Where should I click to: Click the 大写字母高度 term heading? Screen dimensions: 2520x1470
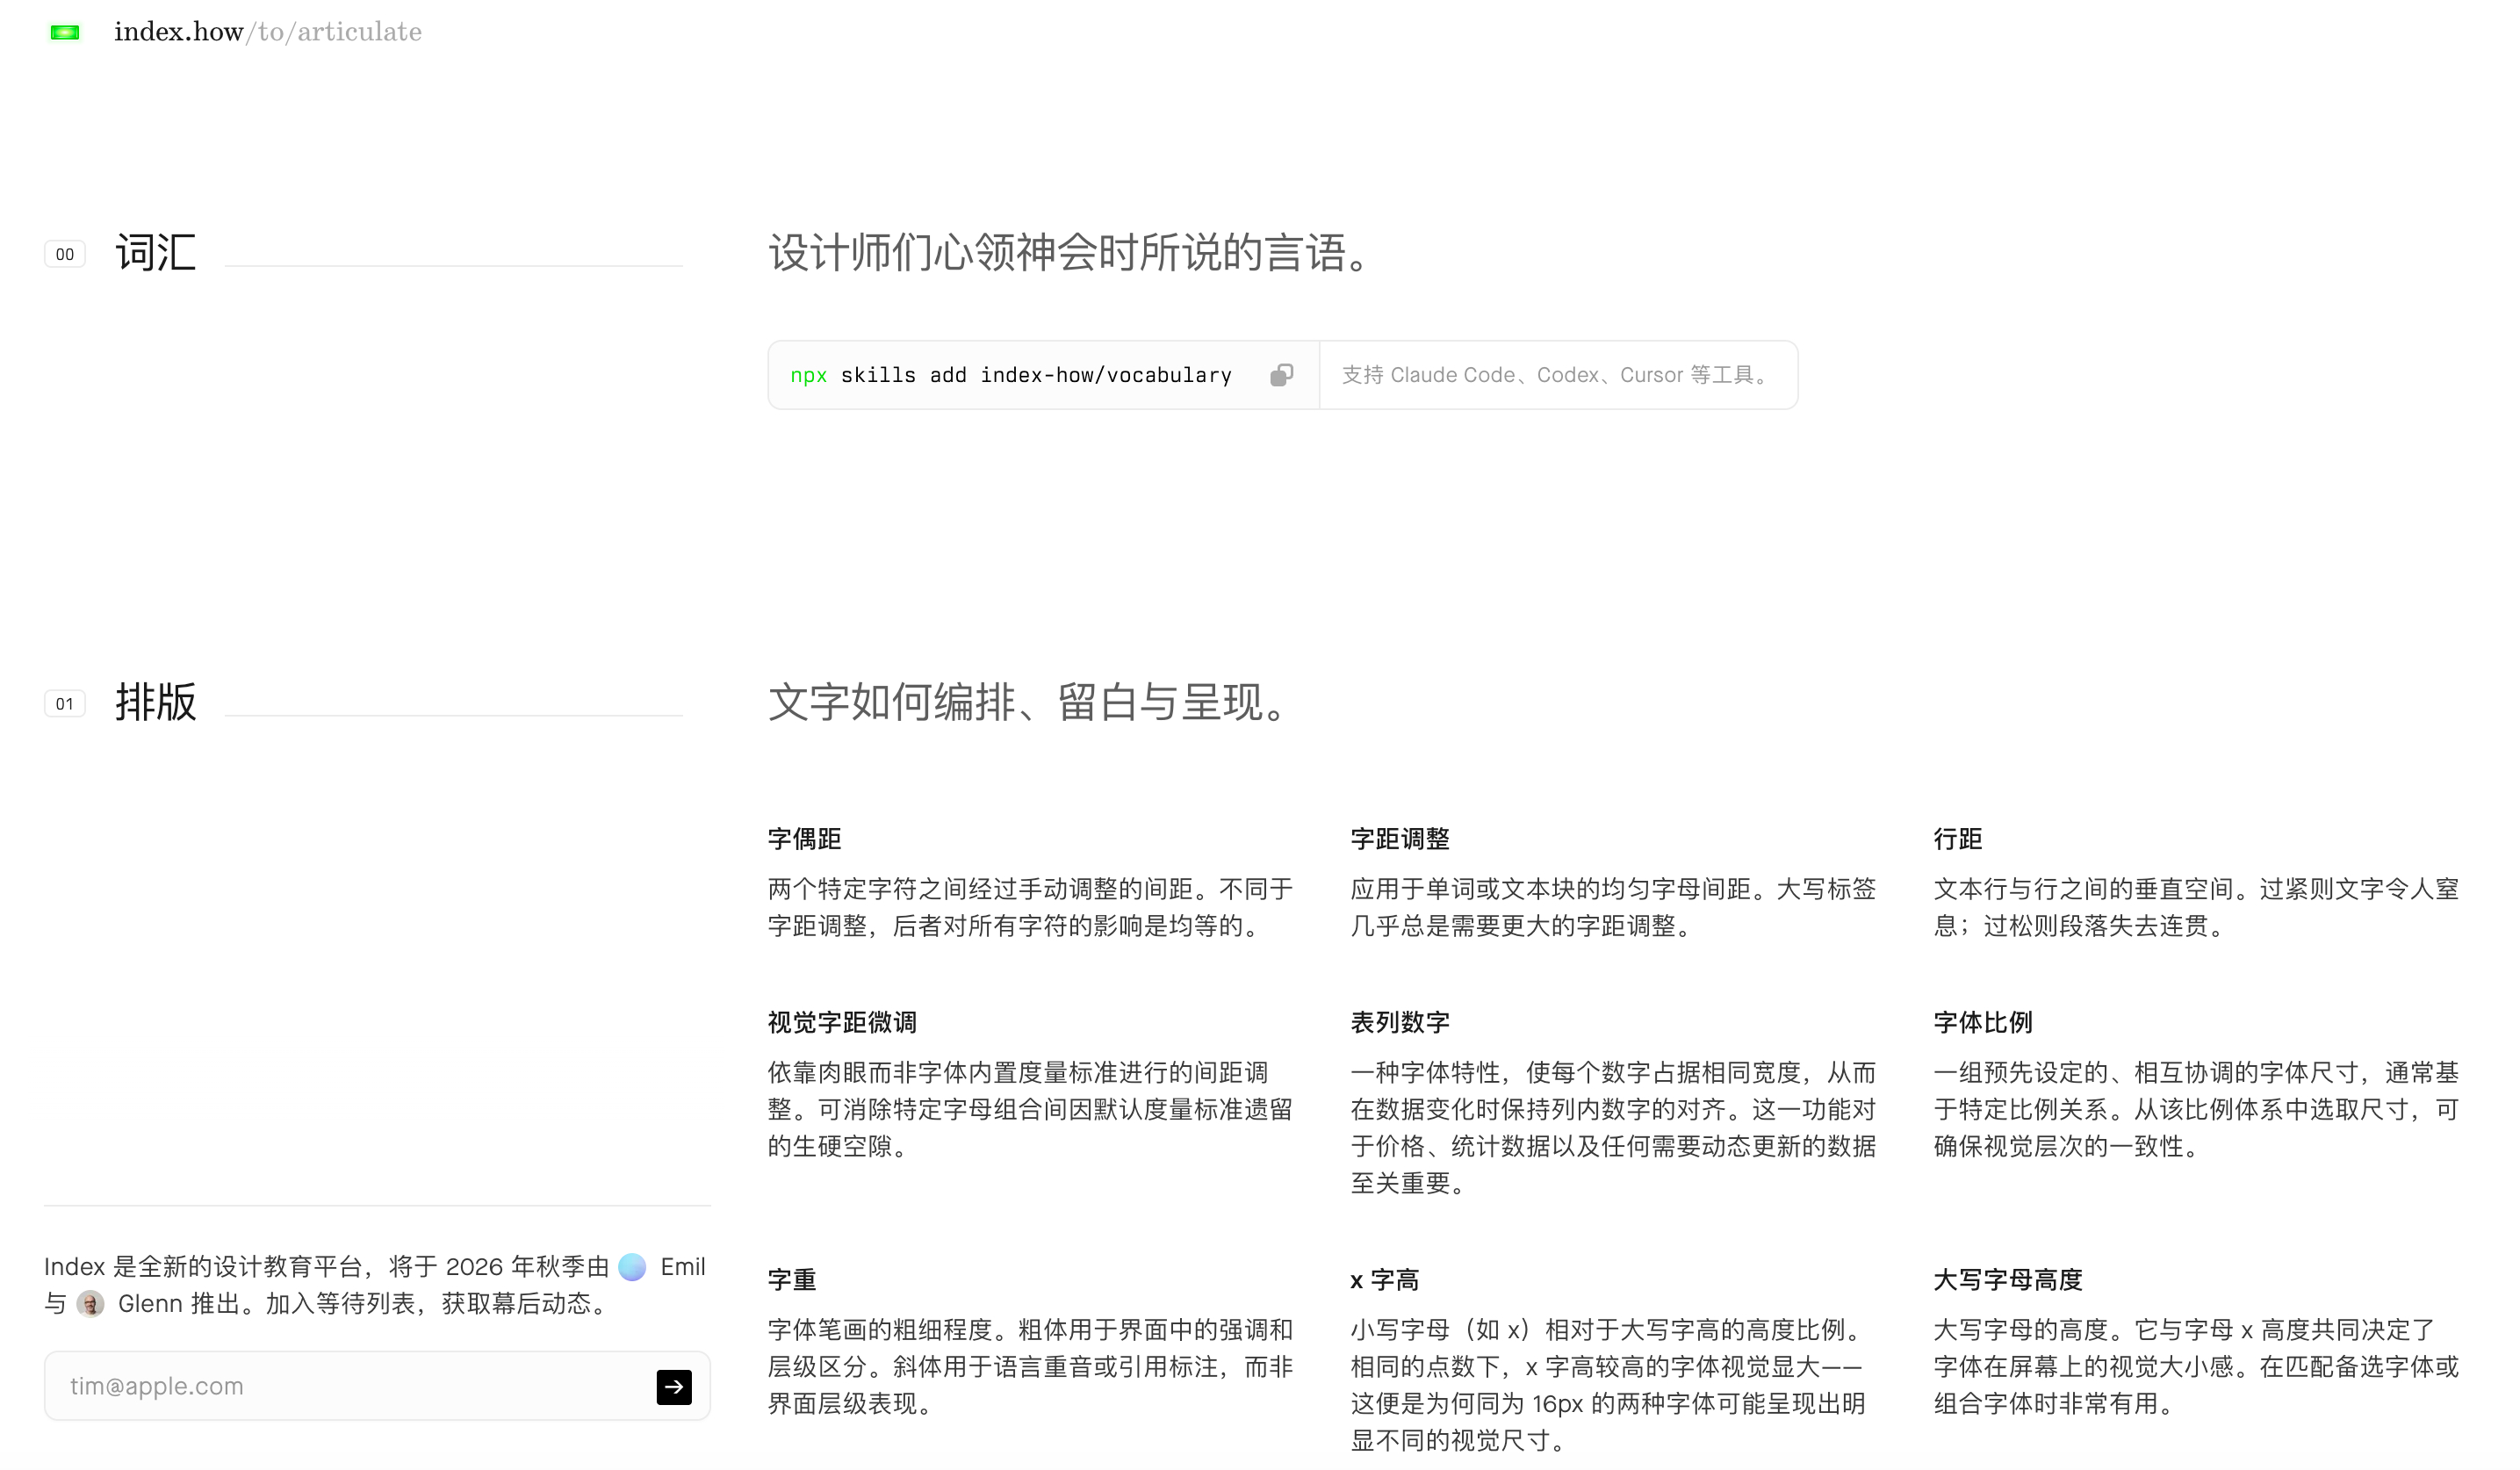[x=2008, y=1280]
